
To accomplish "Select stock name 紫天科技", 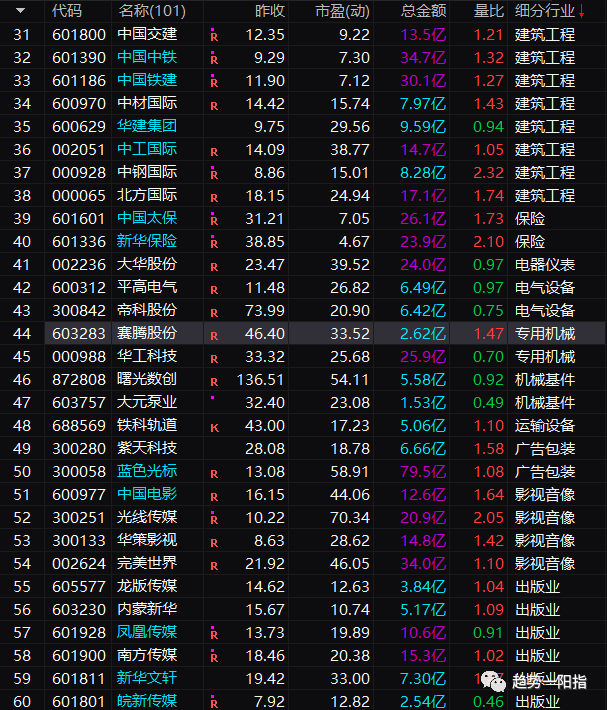I will [147, 448].
